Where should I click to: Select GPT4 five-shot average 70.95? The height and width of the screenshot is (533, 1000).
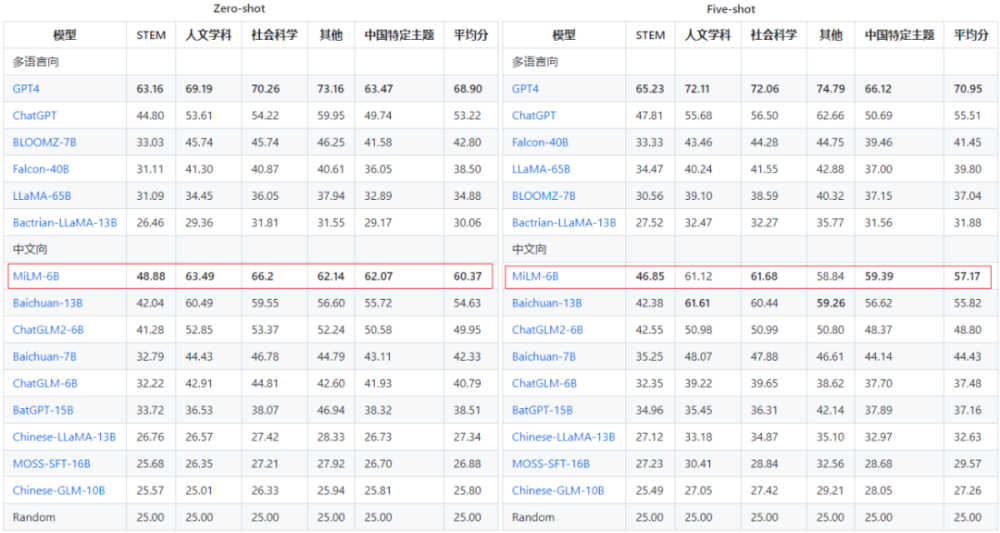(968, 89)
